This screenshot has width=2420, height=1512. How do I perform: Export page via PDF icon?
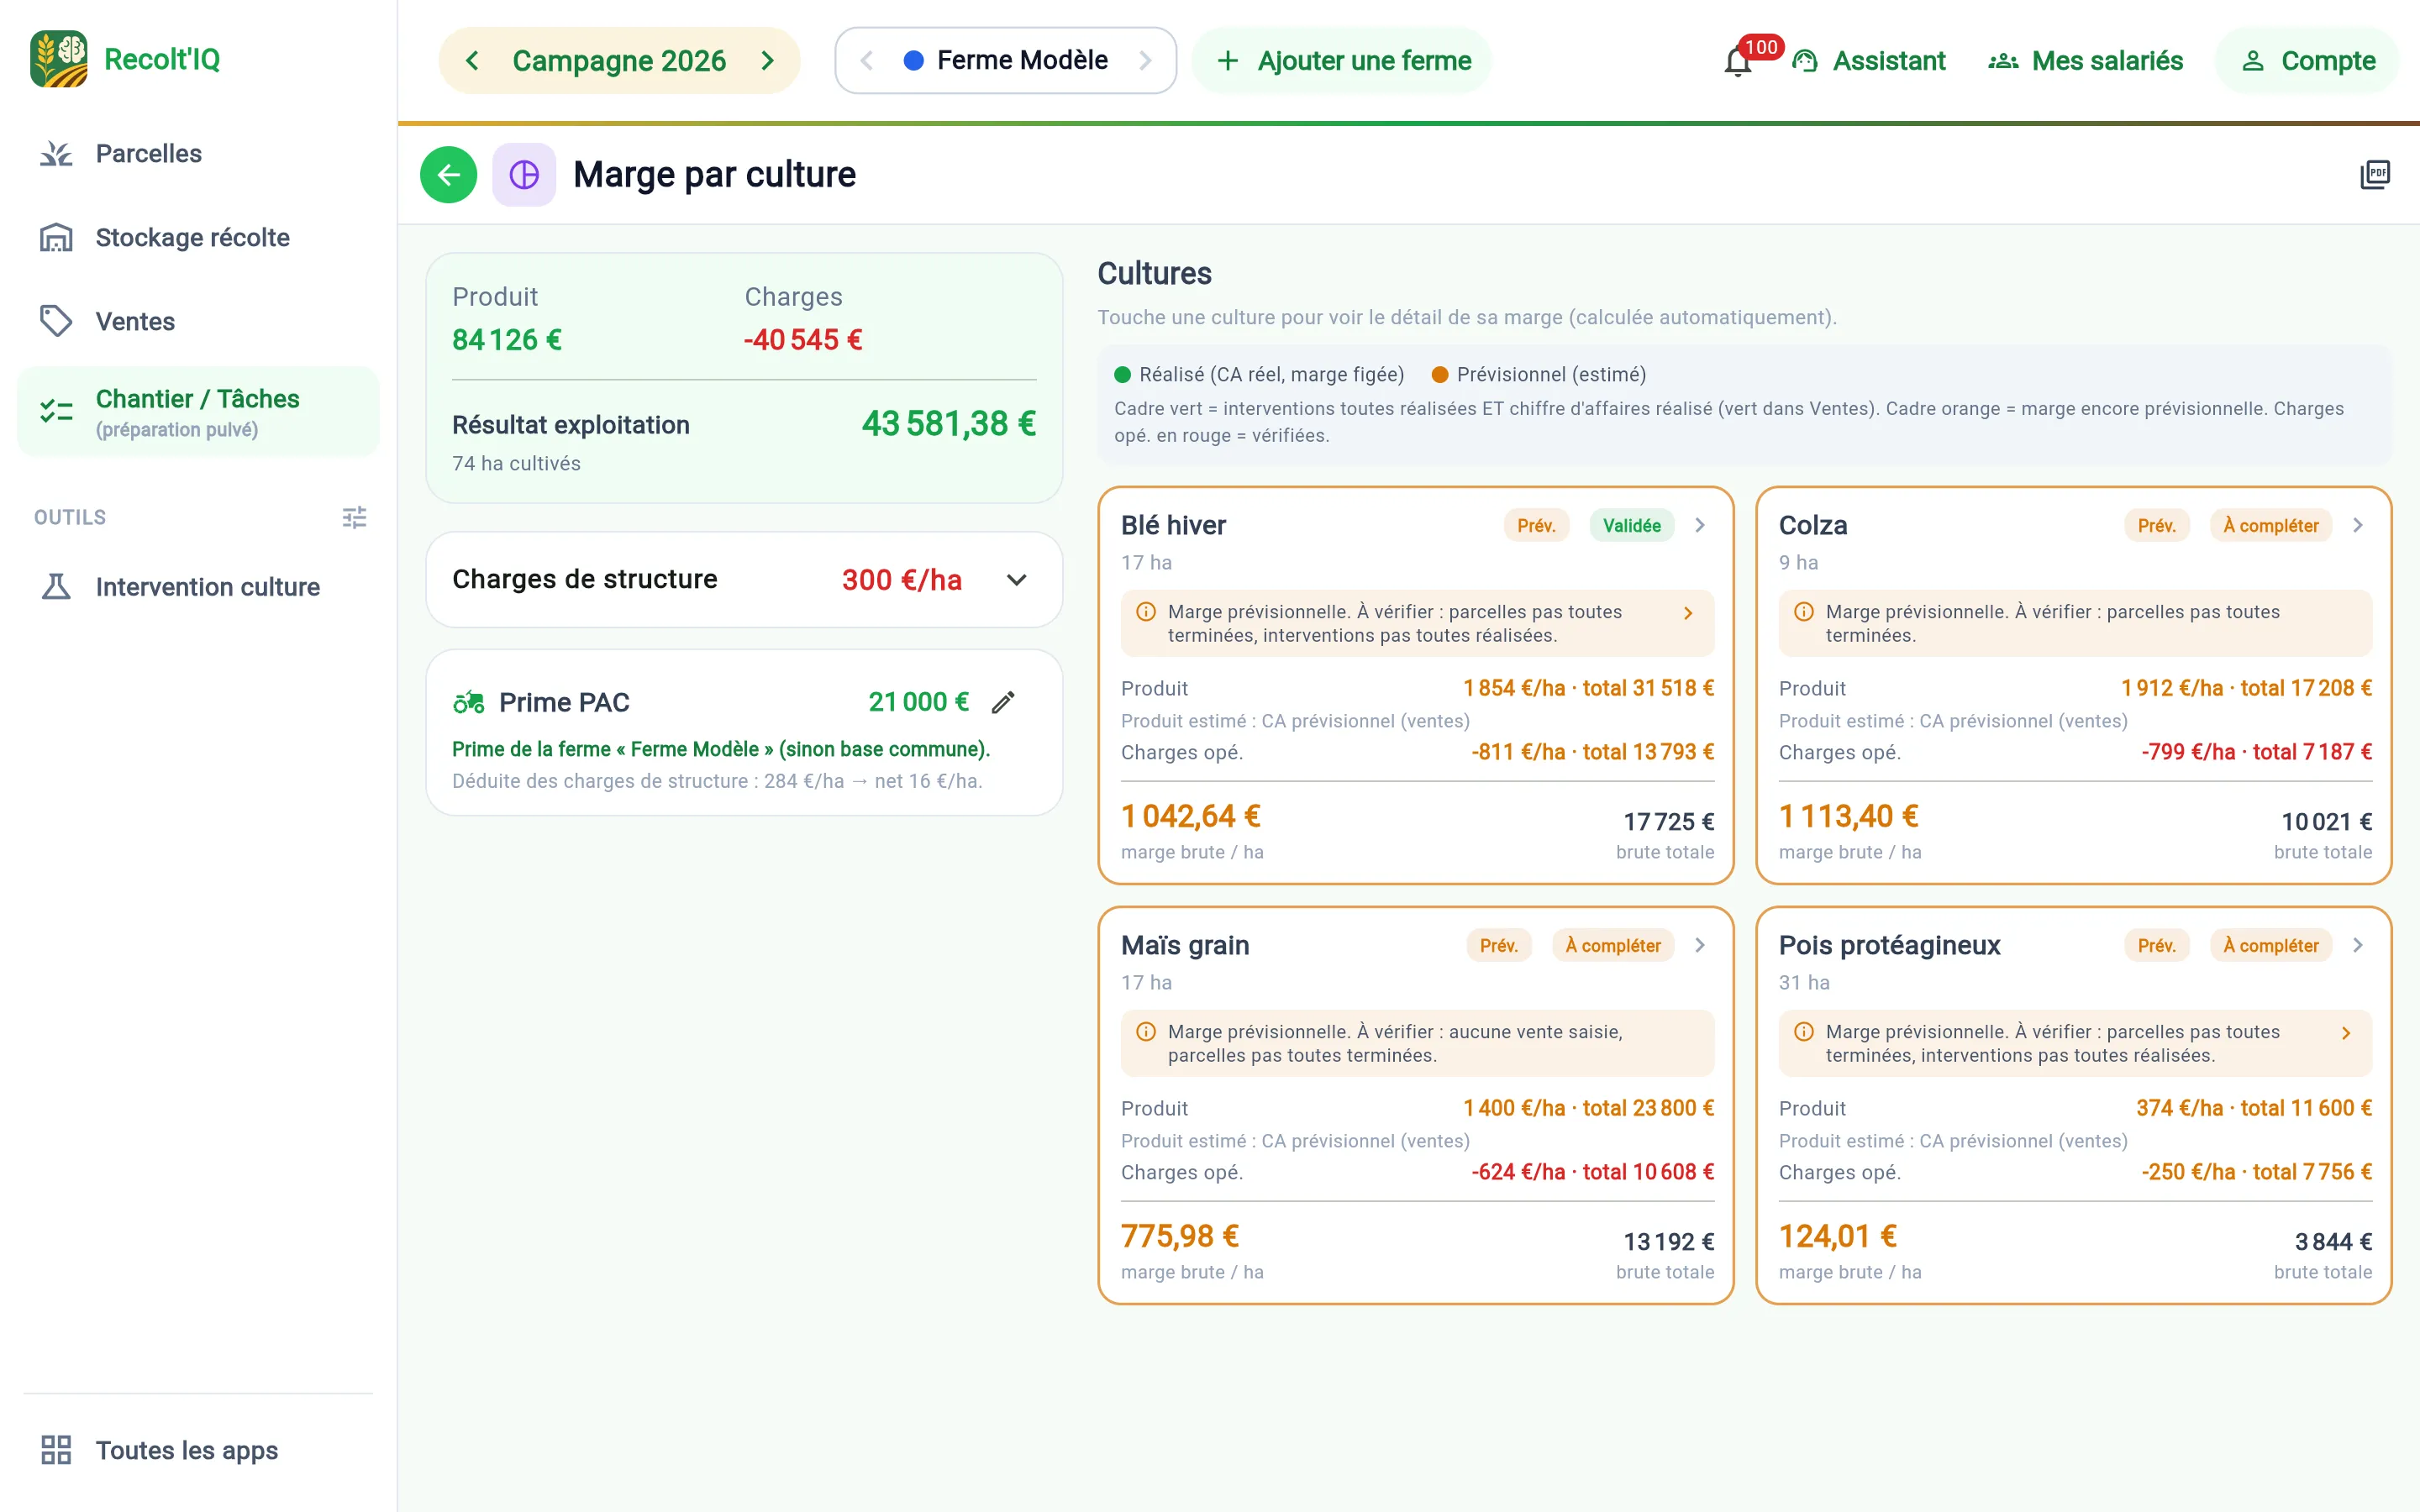click(2375, 175)
